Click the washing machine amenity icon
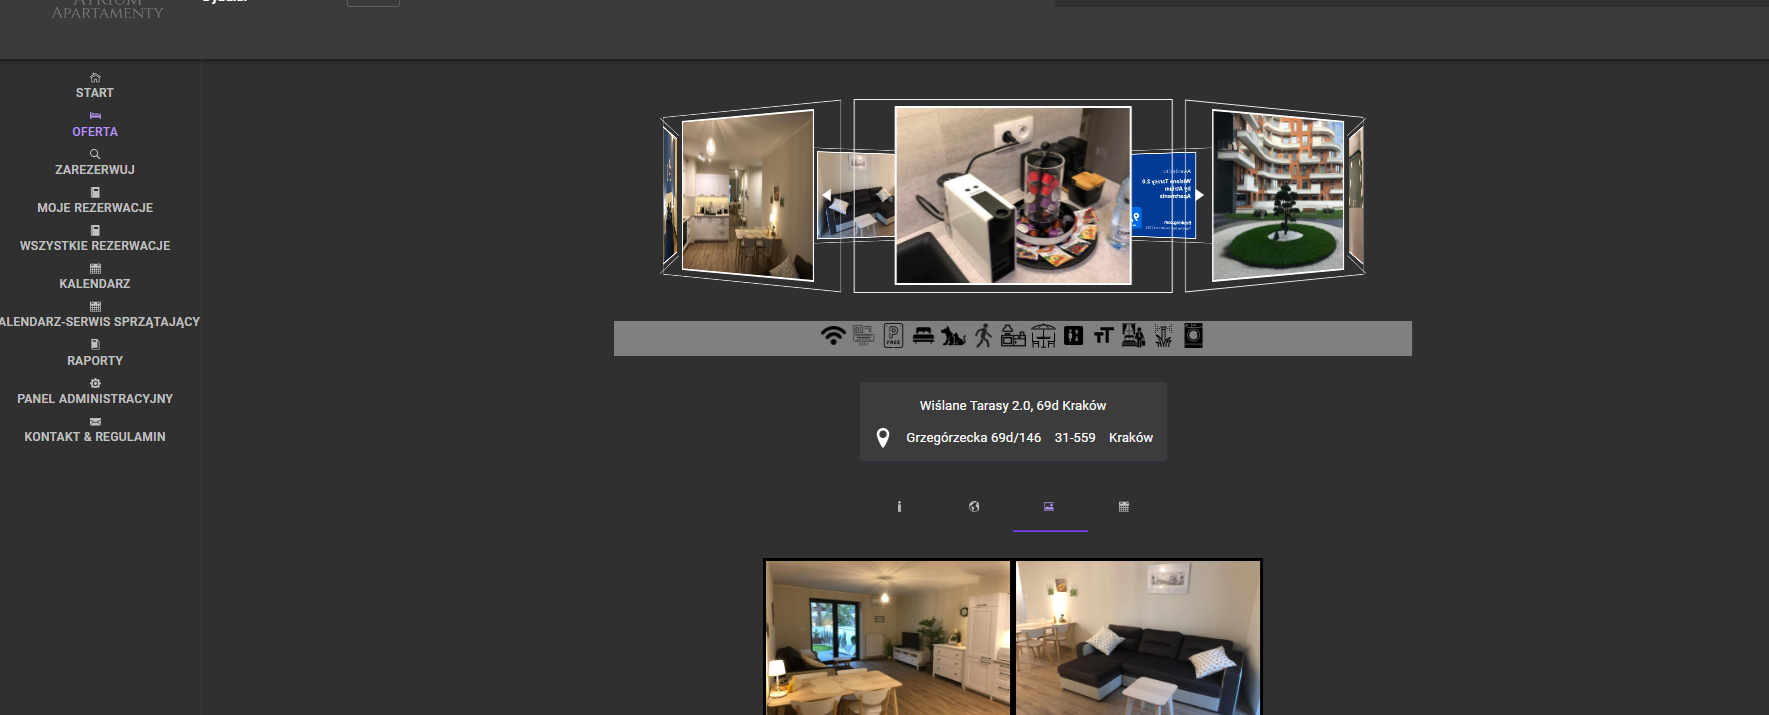1769x715 pixels. [x=1193, y=336]
